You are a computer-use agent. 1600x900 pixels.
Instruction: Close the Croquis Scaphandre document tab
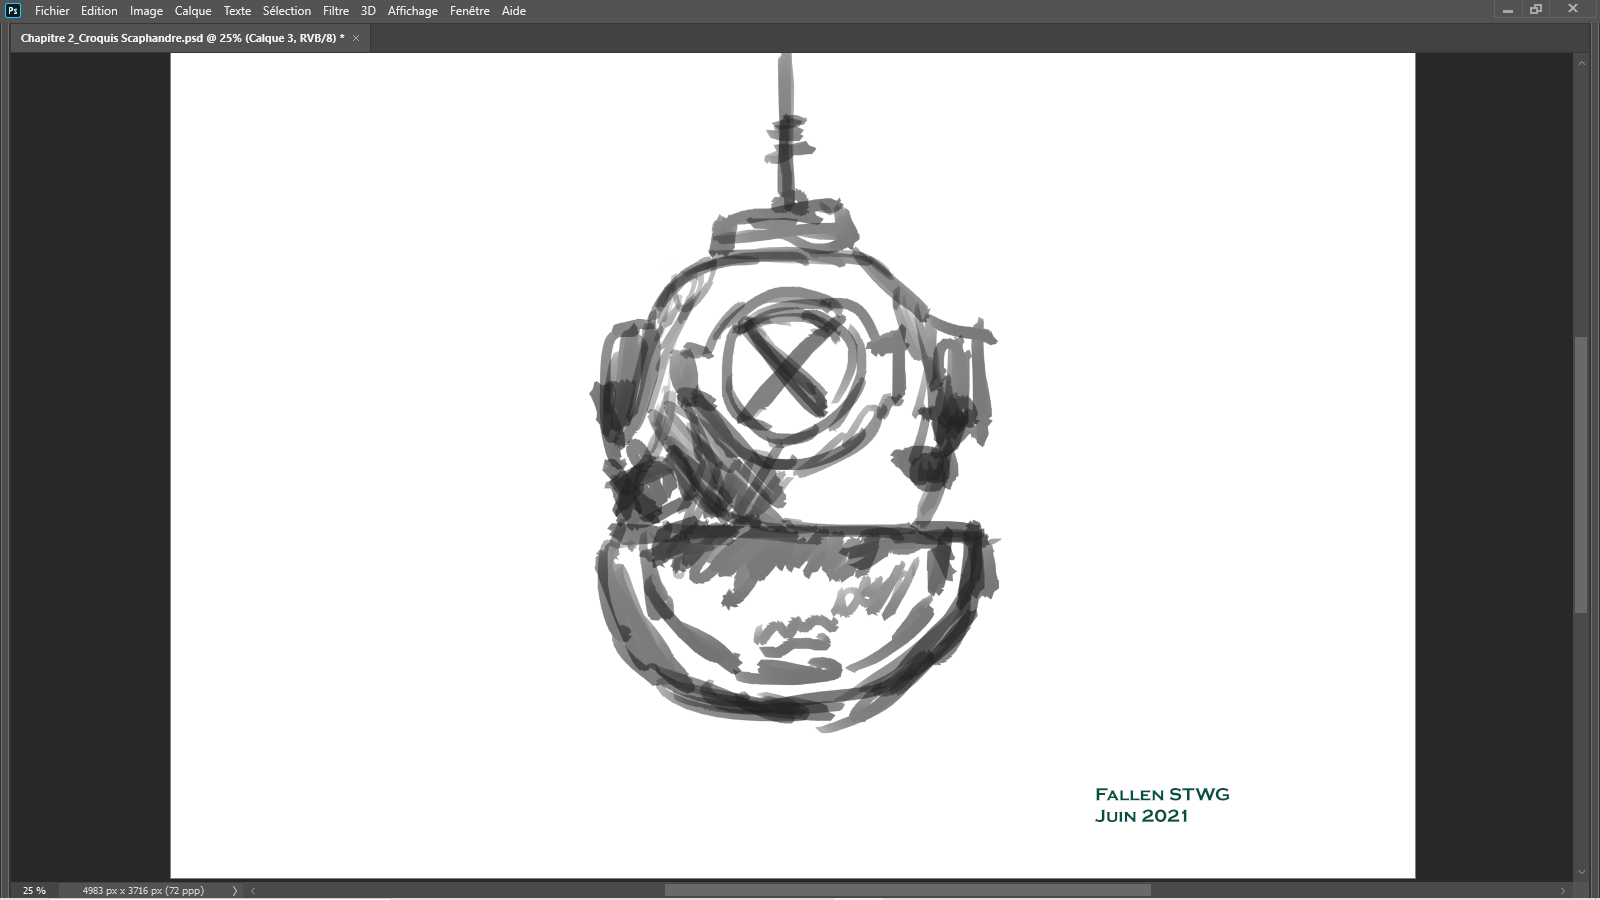356,38
